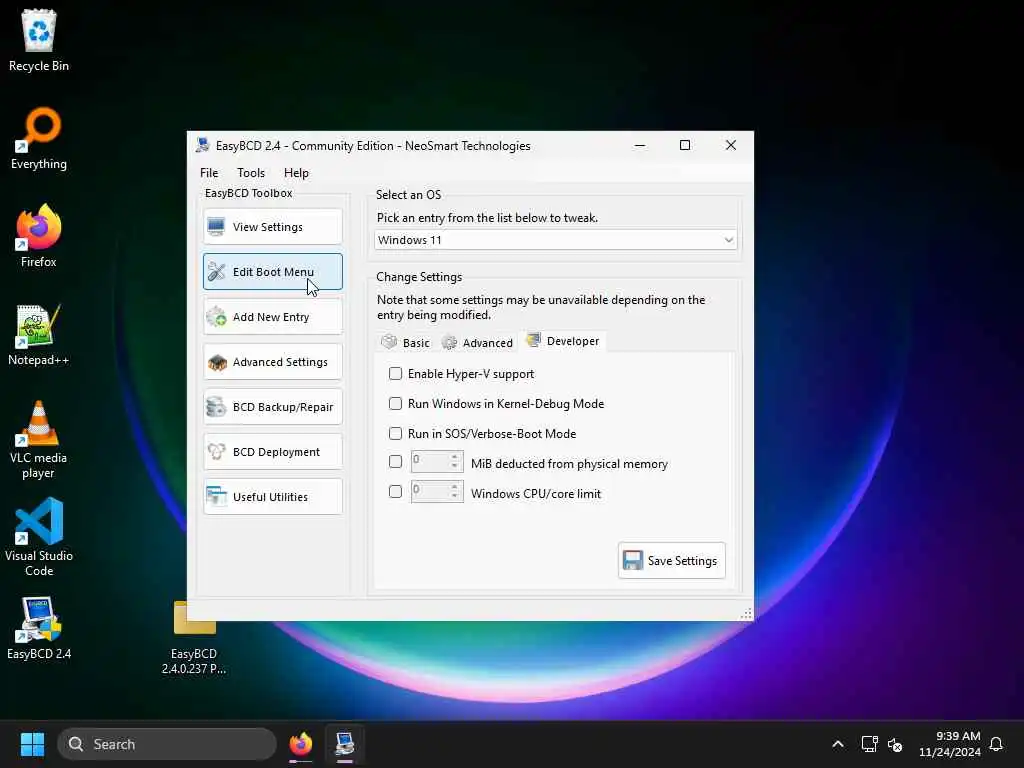
Task: Open View Settings in EasyBCD Toolbox
Action: (272, 227)
